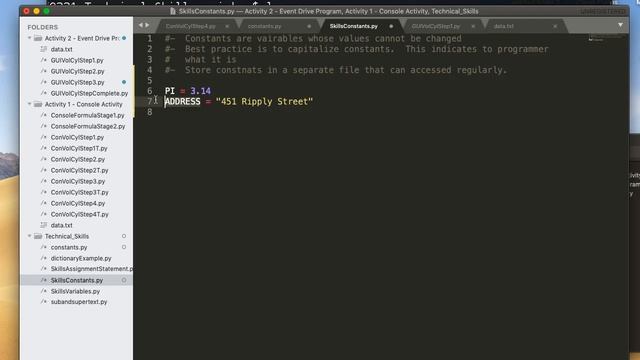Close the ConVolCylStep4.py tab
Image resolution: width=640 pixels, height=360 pixels.
[227, 27]
